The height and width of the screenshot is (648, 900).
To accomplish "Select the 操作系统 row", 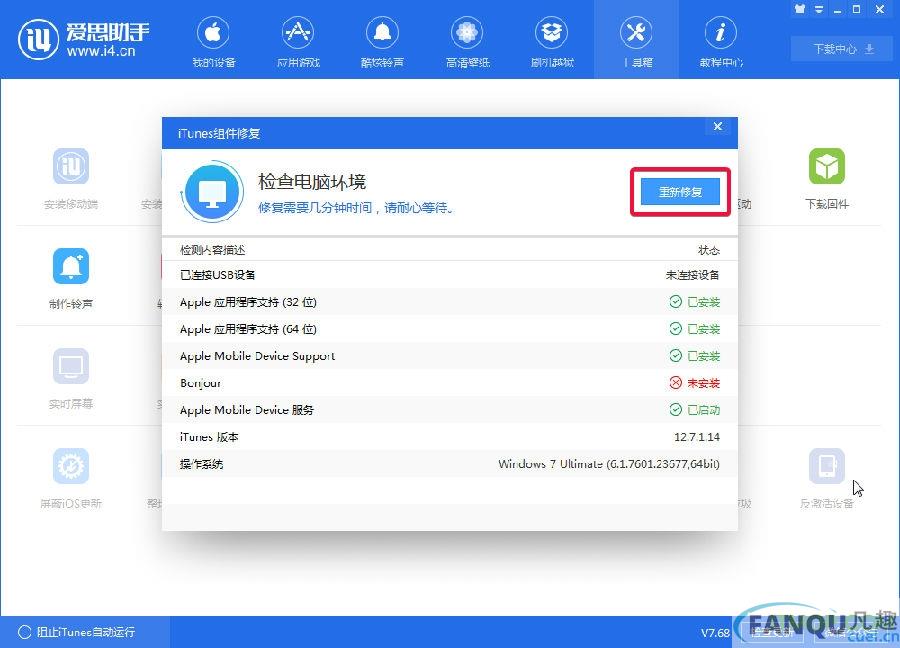I will click(449, 464).
